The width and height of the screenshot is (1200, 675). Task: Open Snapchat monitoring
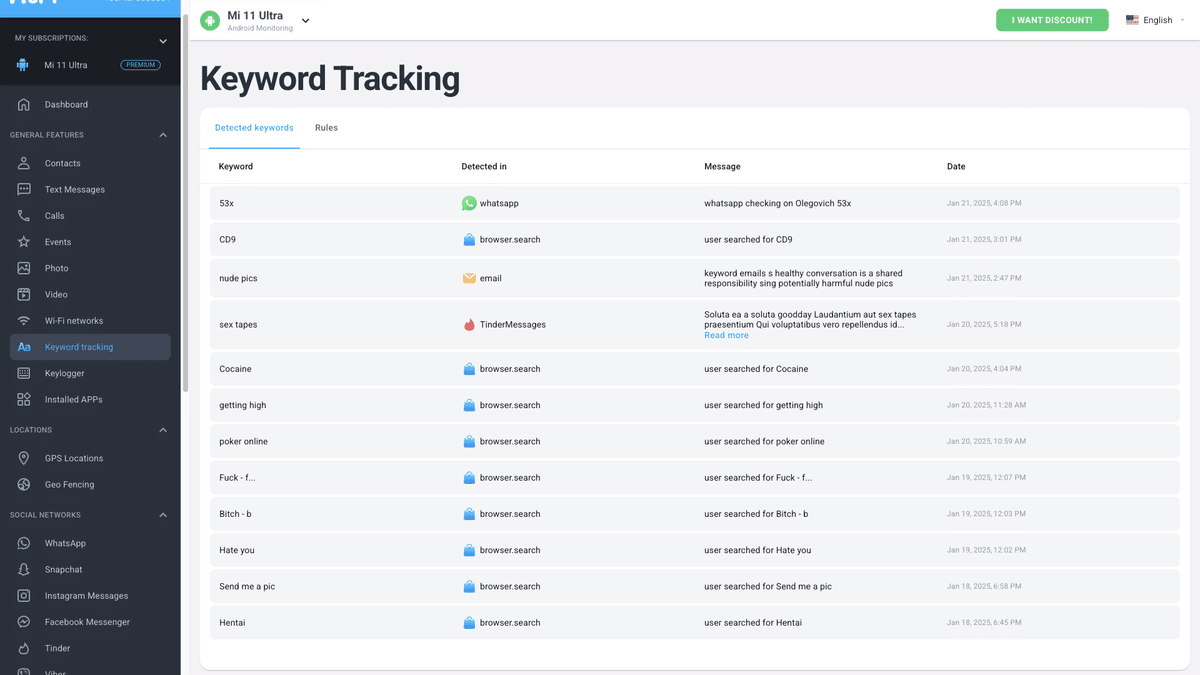pyautogui.click(x=61, y=569)
